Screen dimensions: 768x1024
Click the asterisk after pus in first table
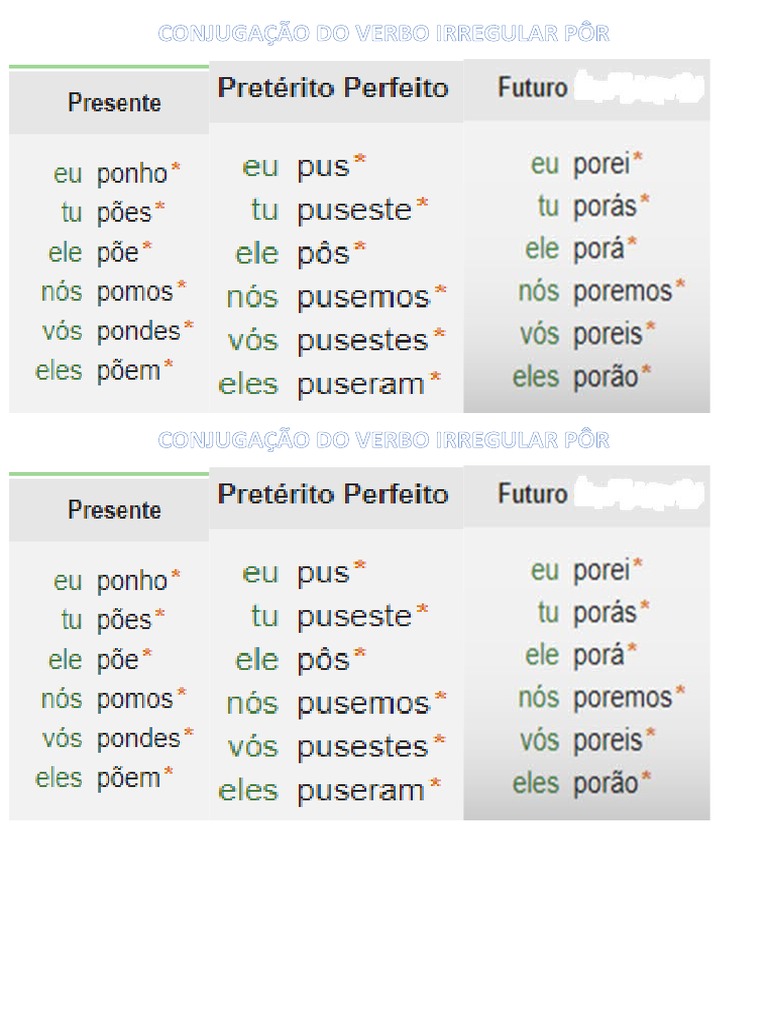[360, 161]
